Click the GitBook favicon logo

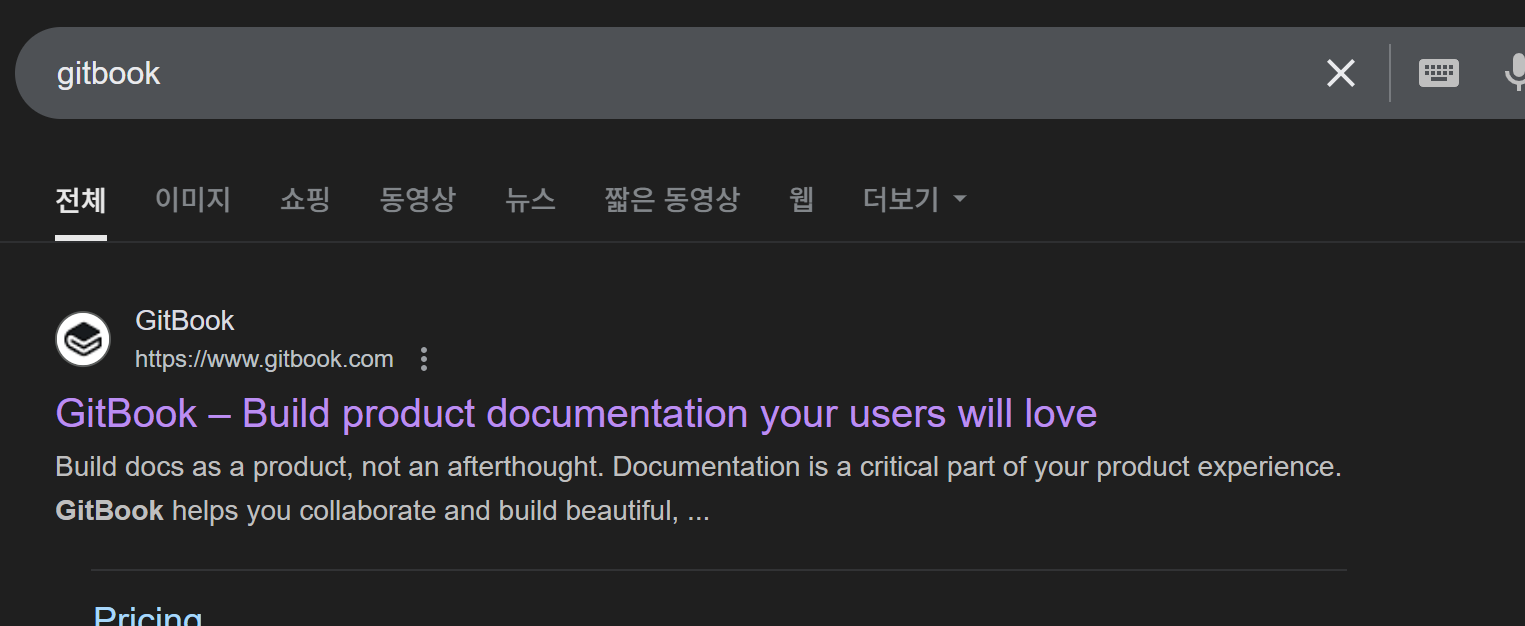[x=83, y=339]
